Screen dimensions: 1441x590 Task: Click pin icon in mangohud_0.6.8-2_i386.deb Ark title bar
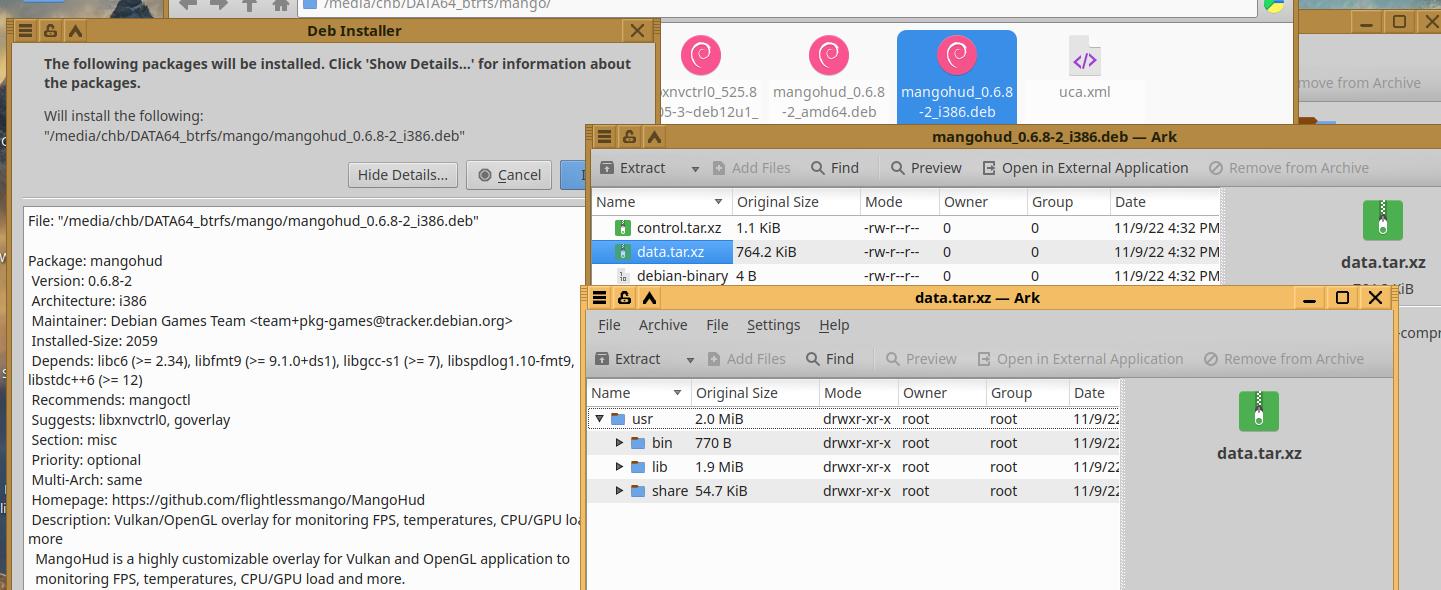(x=629, y=137)
